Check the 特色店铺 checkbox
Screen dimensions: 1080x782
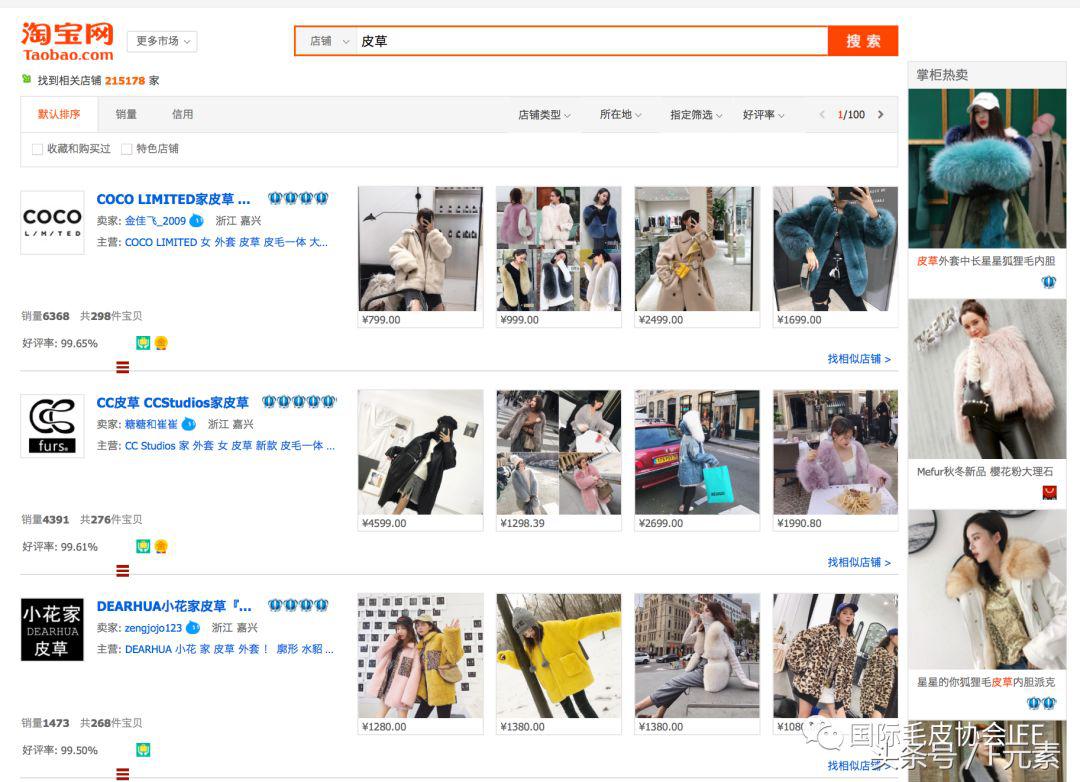pyautogui.click(x=127, y=149)
